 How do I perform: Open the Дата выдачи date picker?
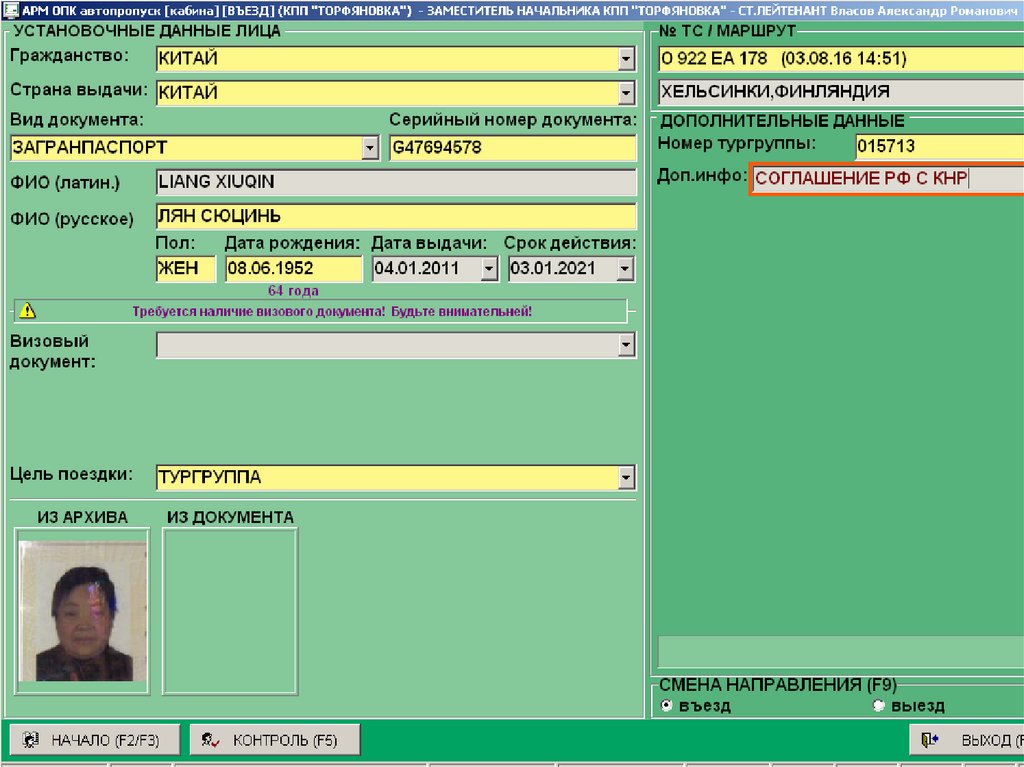click(x=489, y=269)
